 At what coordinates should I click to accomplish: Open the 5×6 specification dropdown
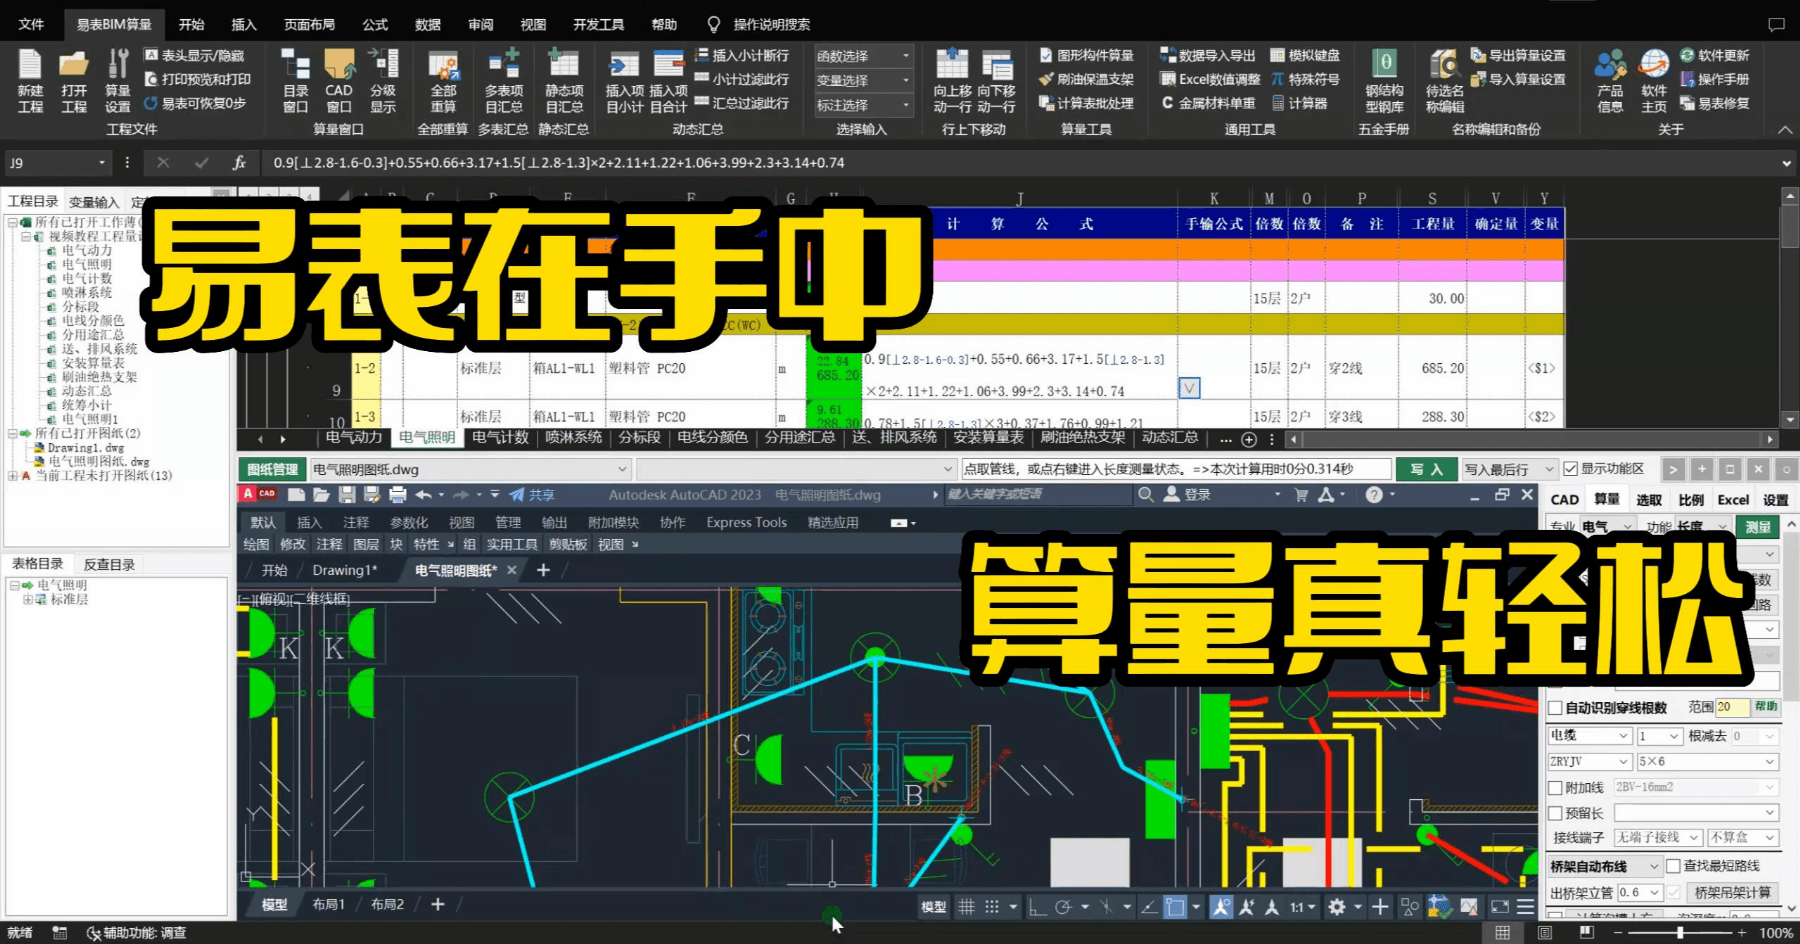(x=1708, y=762)
